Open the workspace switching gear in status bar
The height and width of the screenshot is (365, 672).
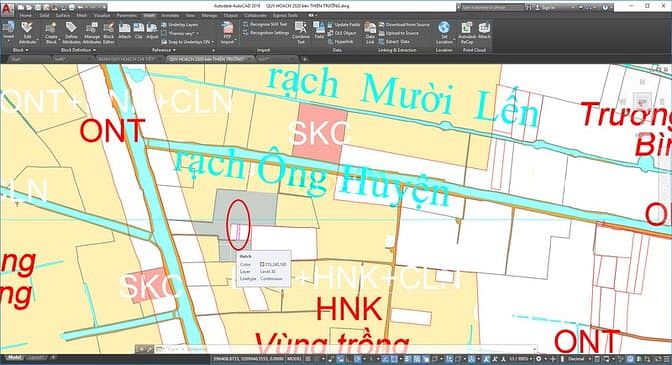point(540,359)
